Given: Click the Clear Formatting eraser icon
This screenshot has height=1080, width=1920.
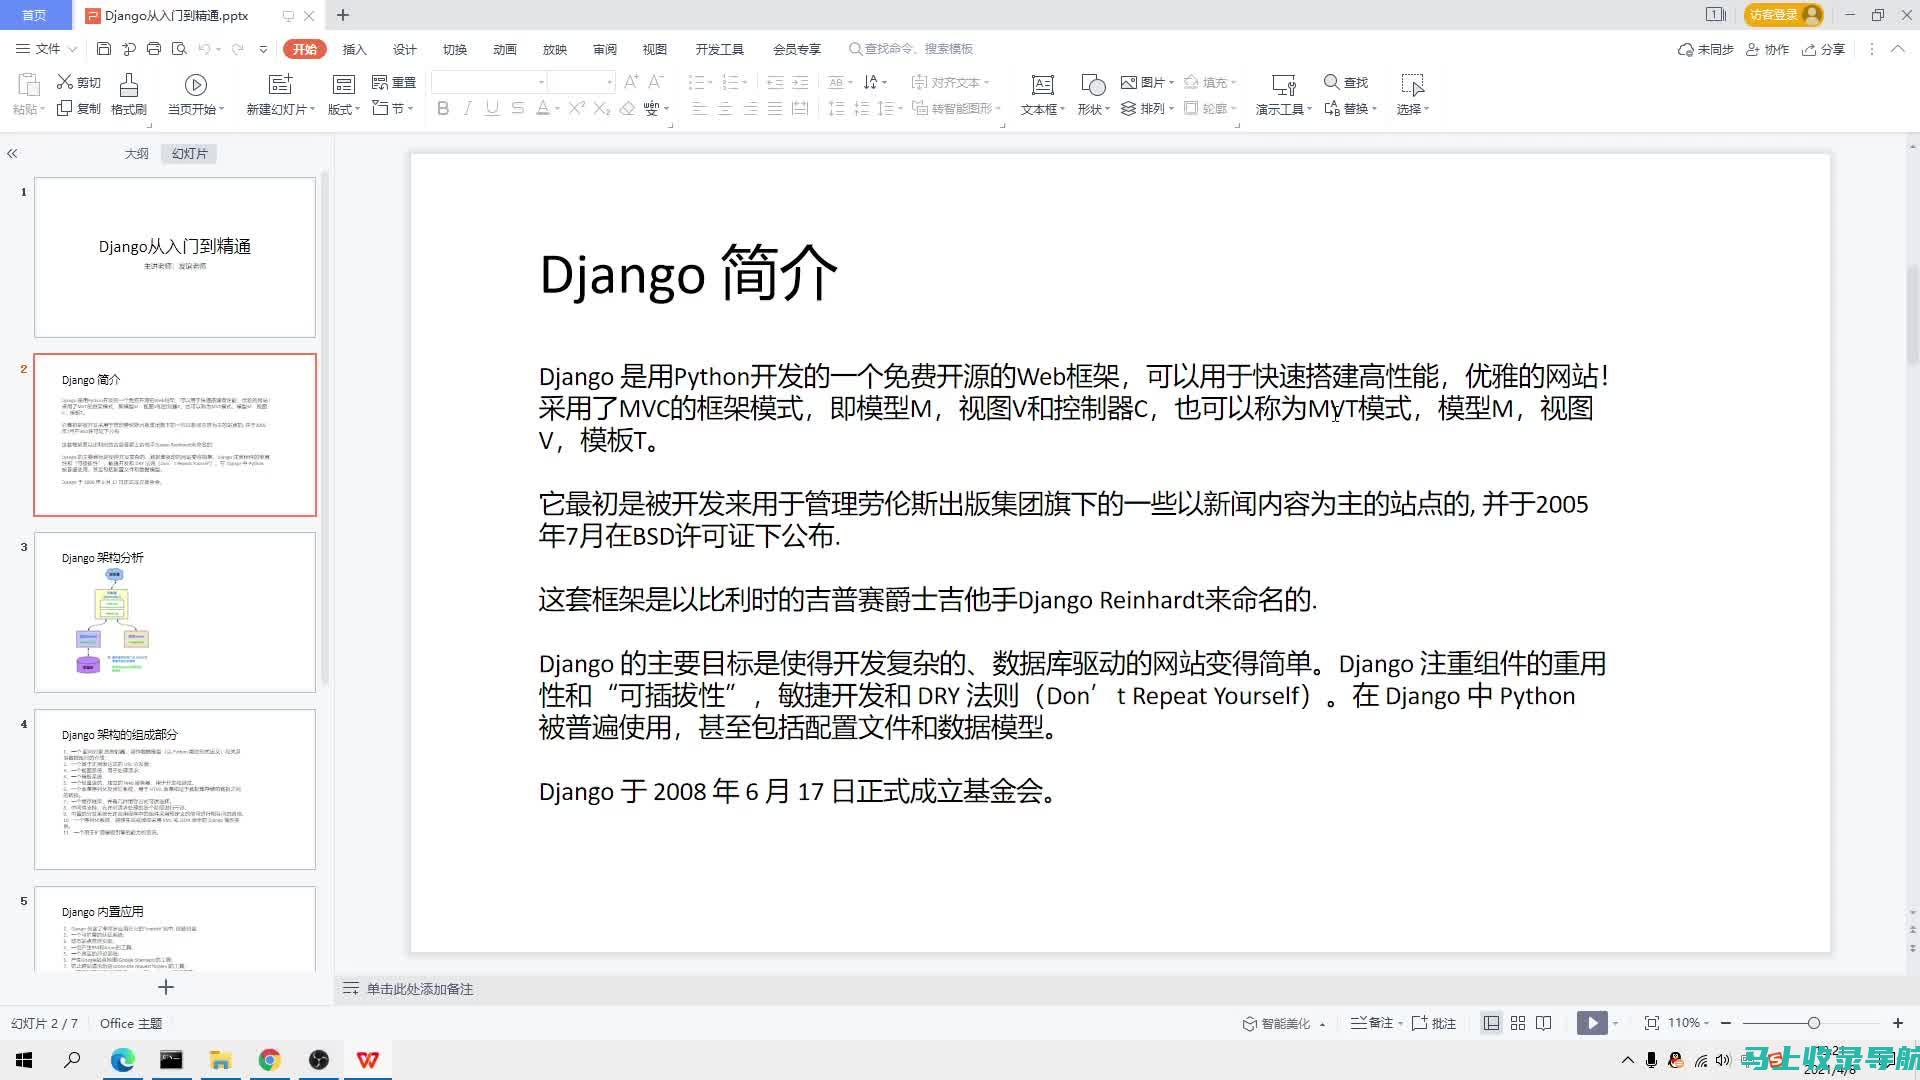Looking at the screenshot, I should coord(627,108).
